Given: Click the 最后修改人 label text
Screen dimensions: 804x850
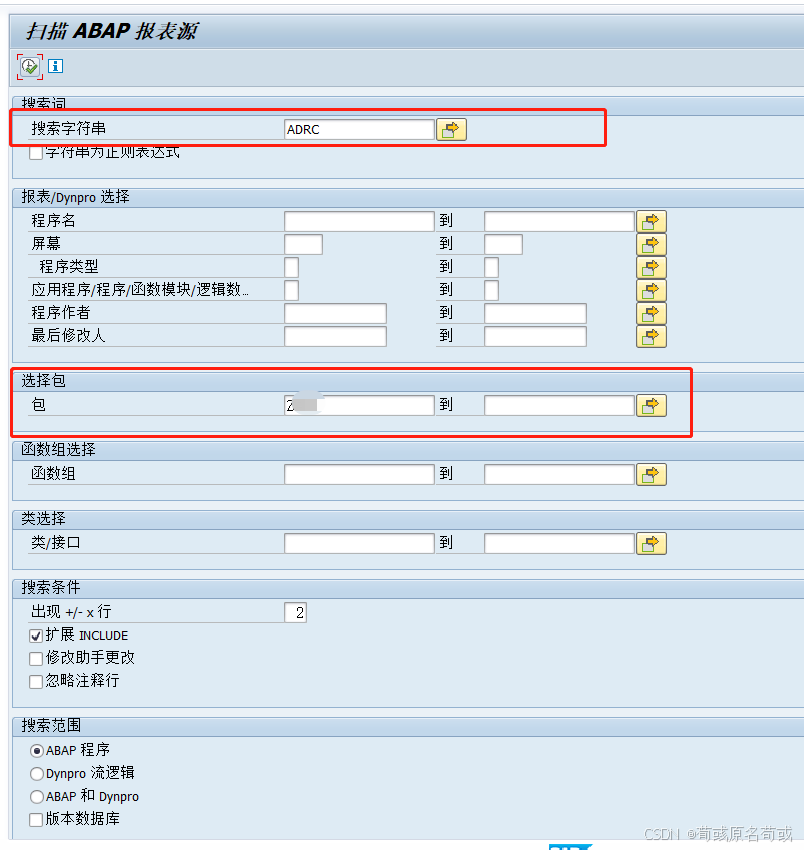Looking at the screenshot, I should pyautogui.click(x=68, y=336).
